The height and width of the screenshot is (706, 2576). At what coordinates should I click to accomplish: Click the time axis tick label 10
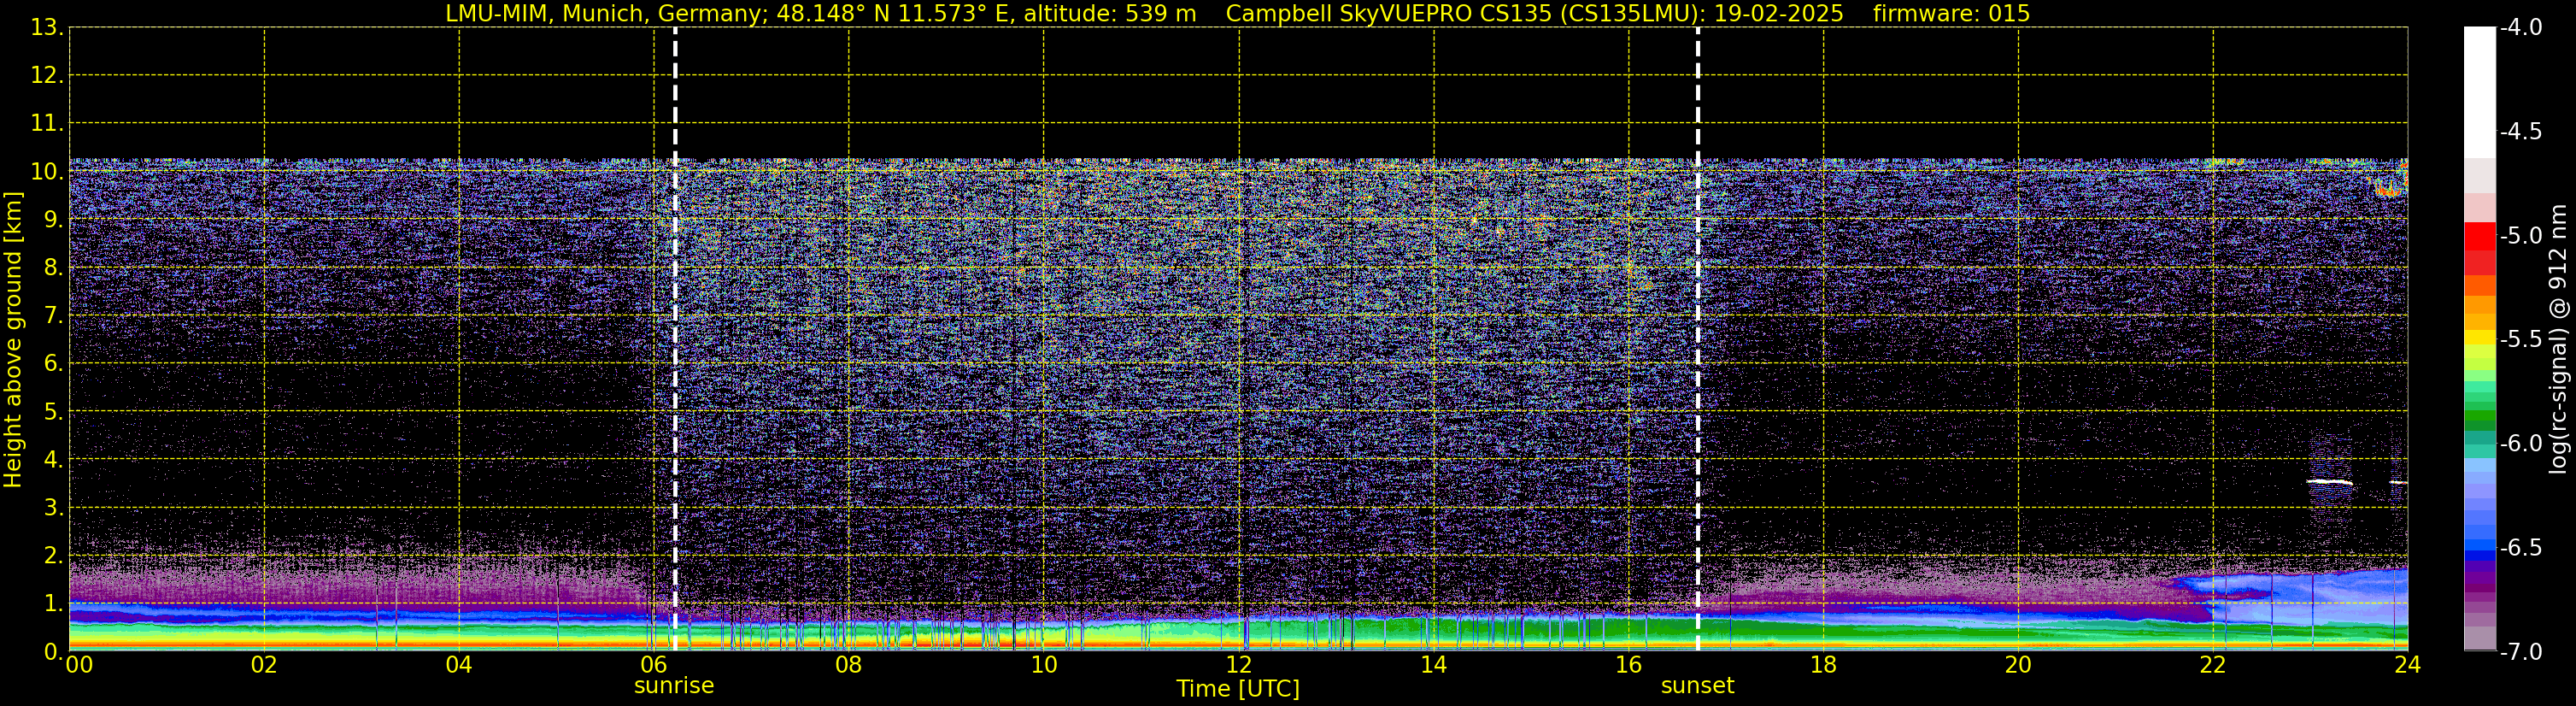pos(1044,665)
